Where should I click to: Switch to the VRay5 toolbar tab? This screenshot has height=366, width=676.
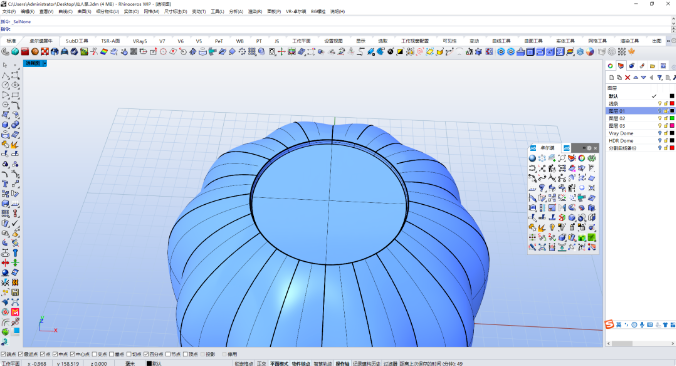pyautogui.click(x=140, y=41)
